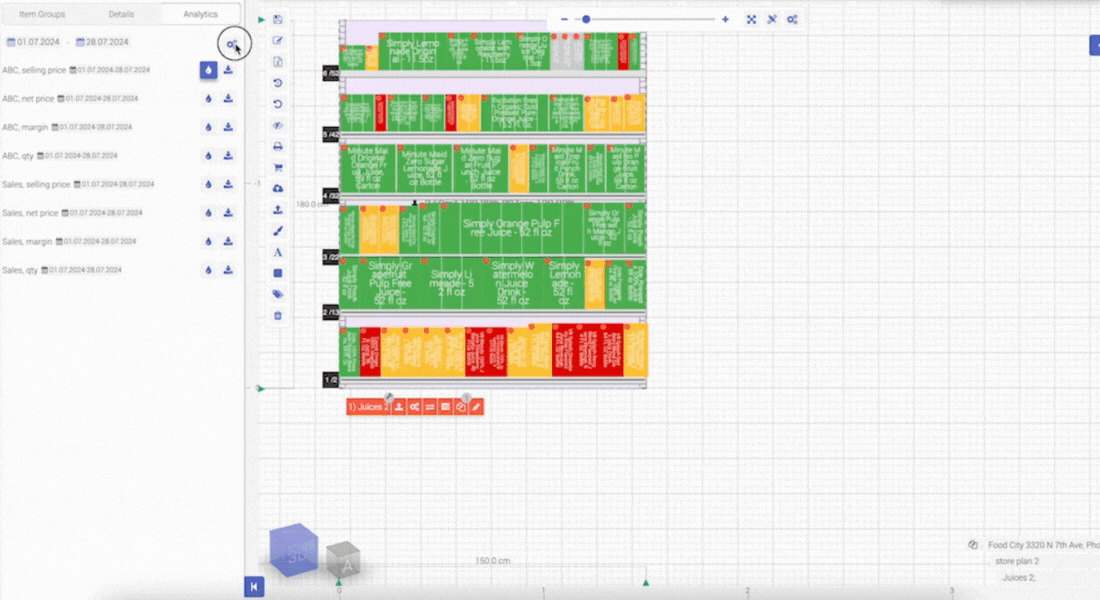Download ABC, margin report
1100x600 pixels.
[x=228, y=127]
